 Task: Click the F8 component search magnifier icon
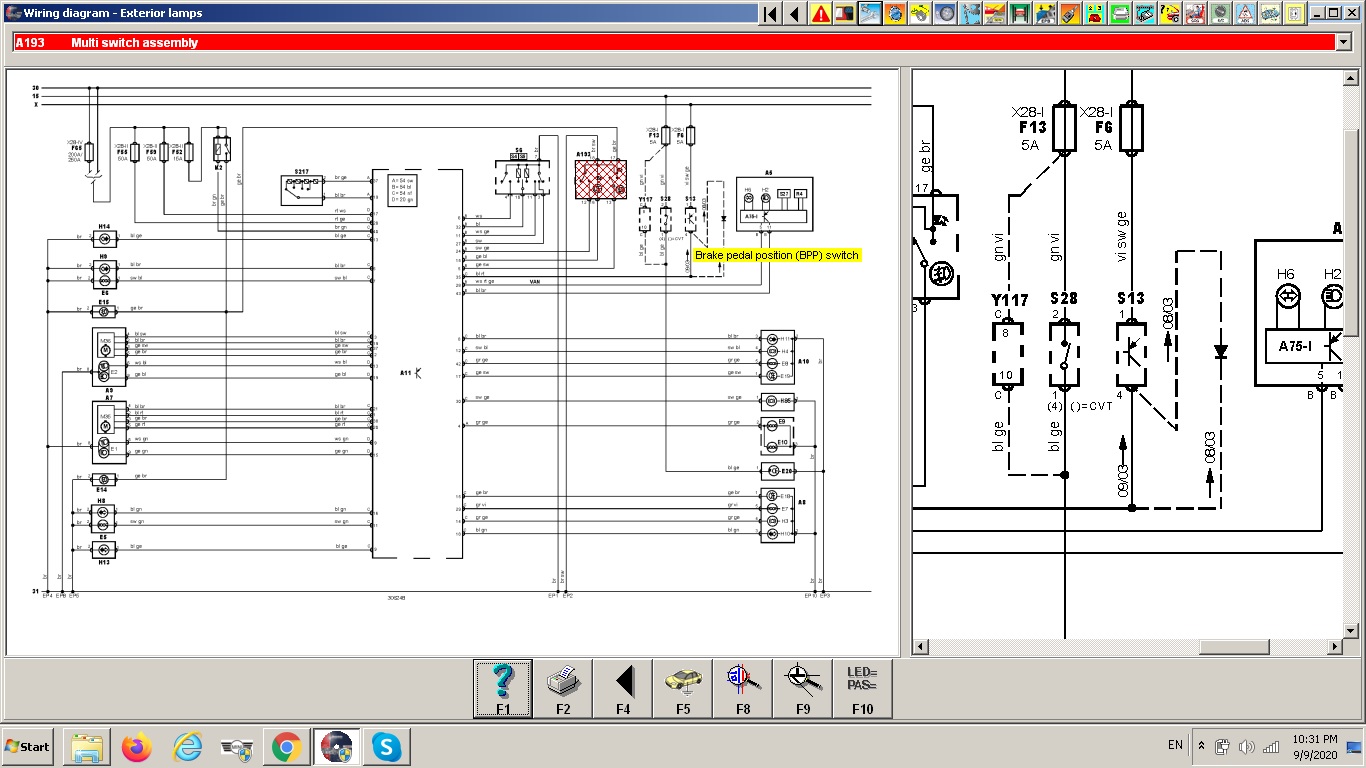point(743,688)
